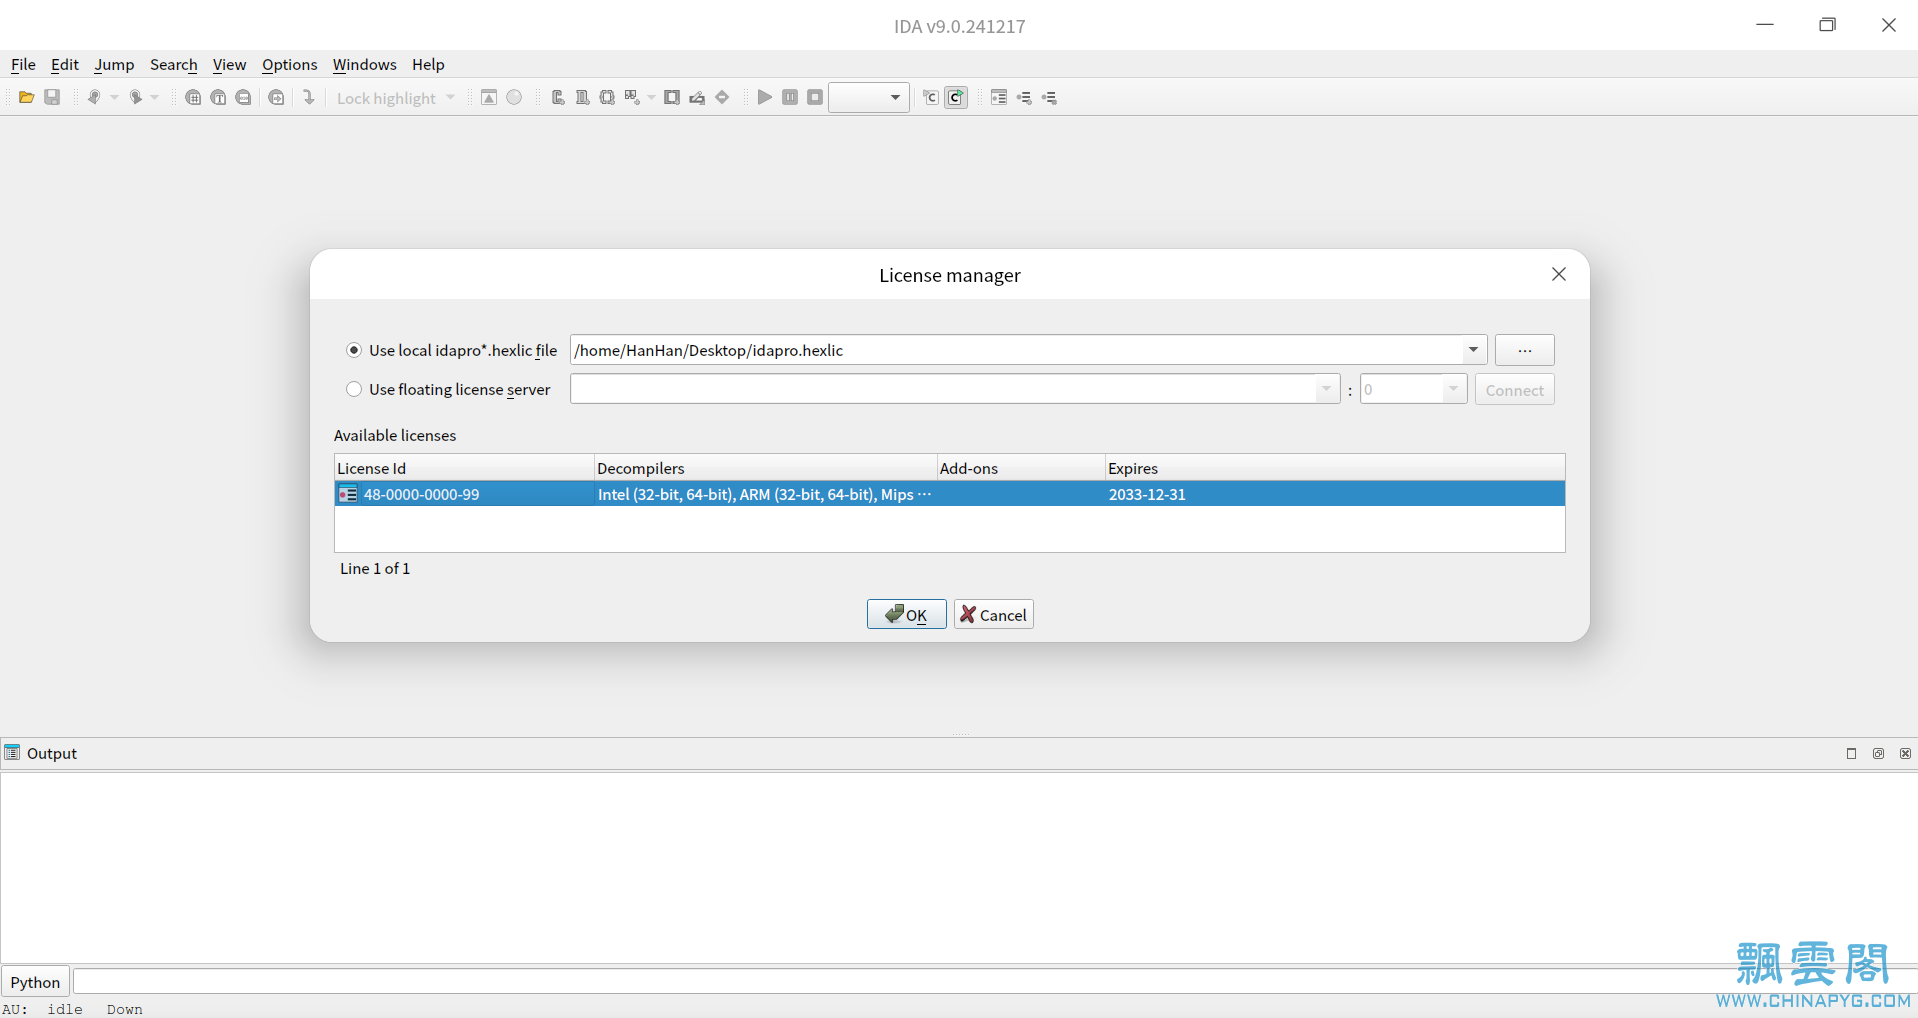The width and height of the screenshot is (1918, 1018).
Task: Open the Help menu
Action: [428, 64]
